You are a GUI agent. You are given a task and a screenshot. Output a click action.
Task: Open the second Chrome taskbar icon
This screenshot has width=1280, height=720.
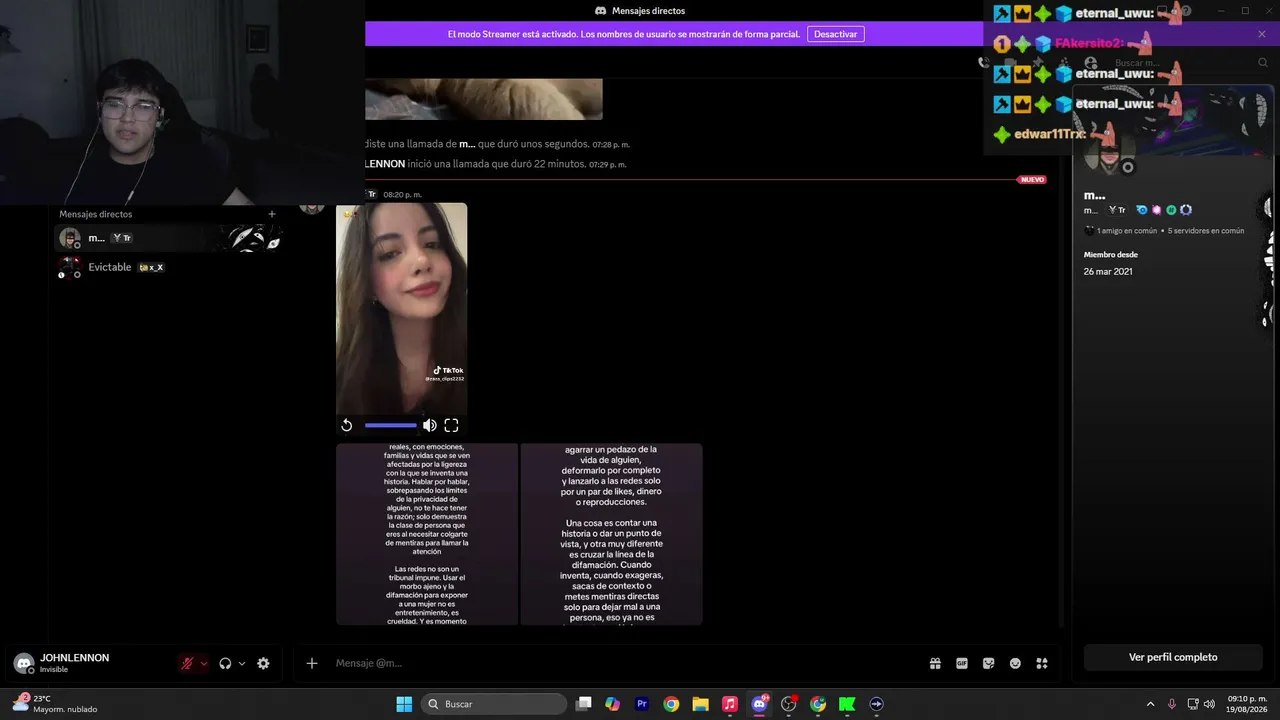(818, 704)
